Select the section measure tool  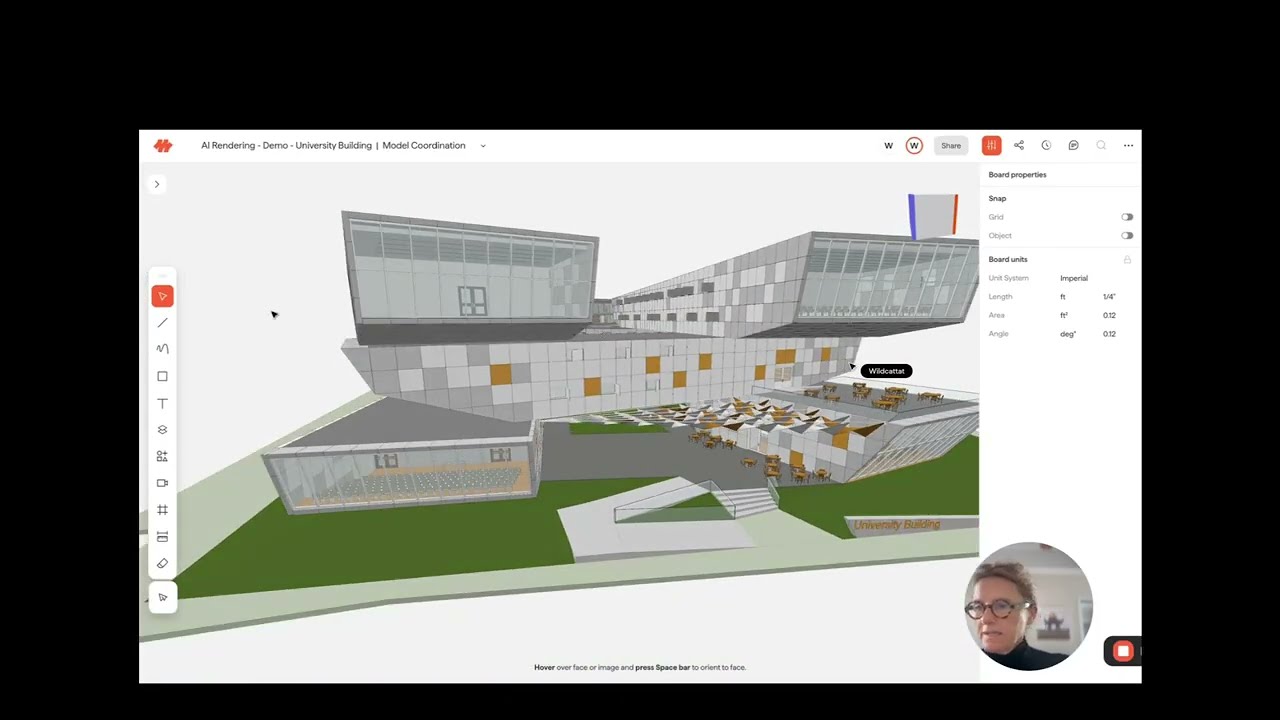coord(162,537)
